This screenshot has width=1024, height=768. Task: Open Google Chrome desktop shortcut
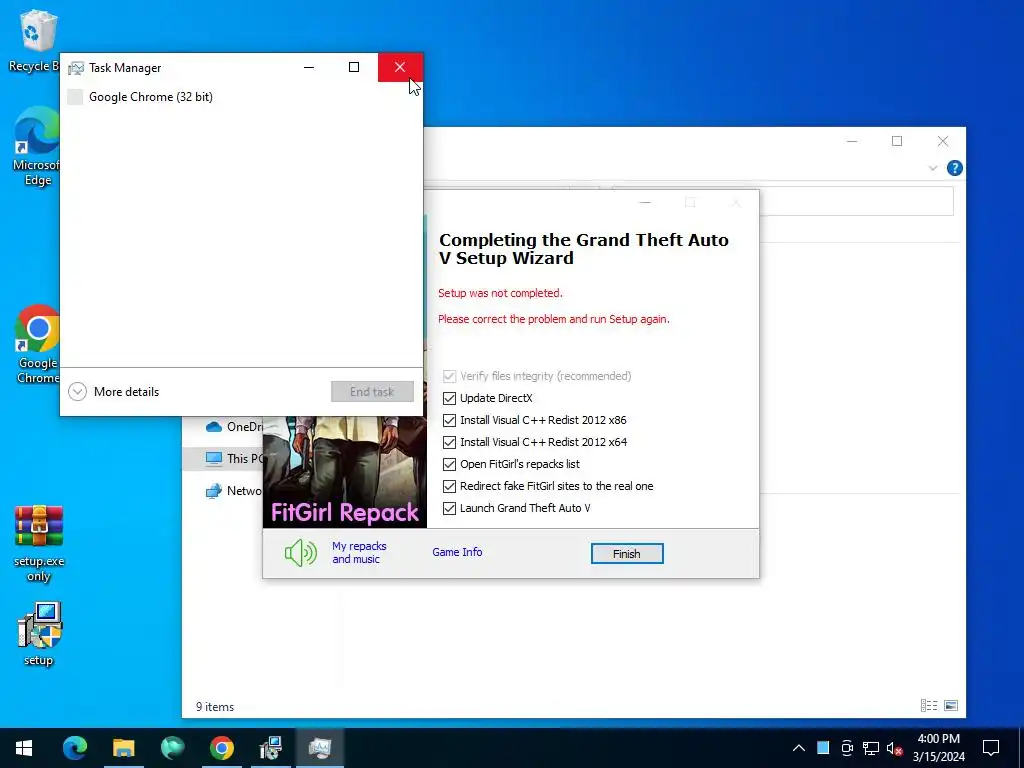click(x=37, y=344)
